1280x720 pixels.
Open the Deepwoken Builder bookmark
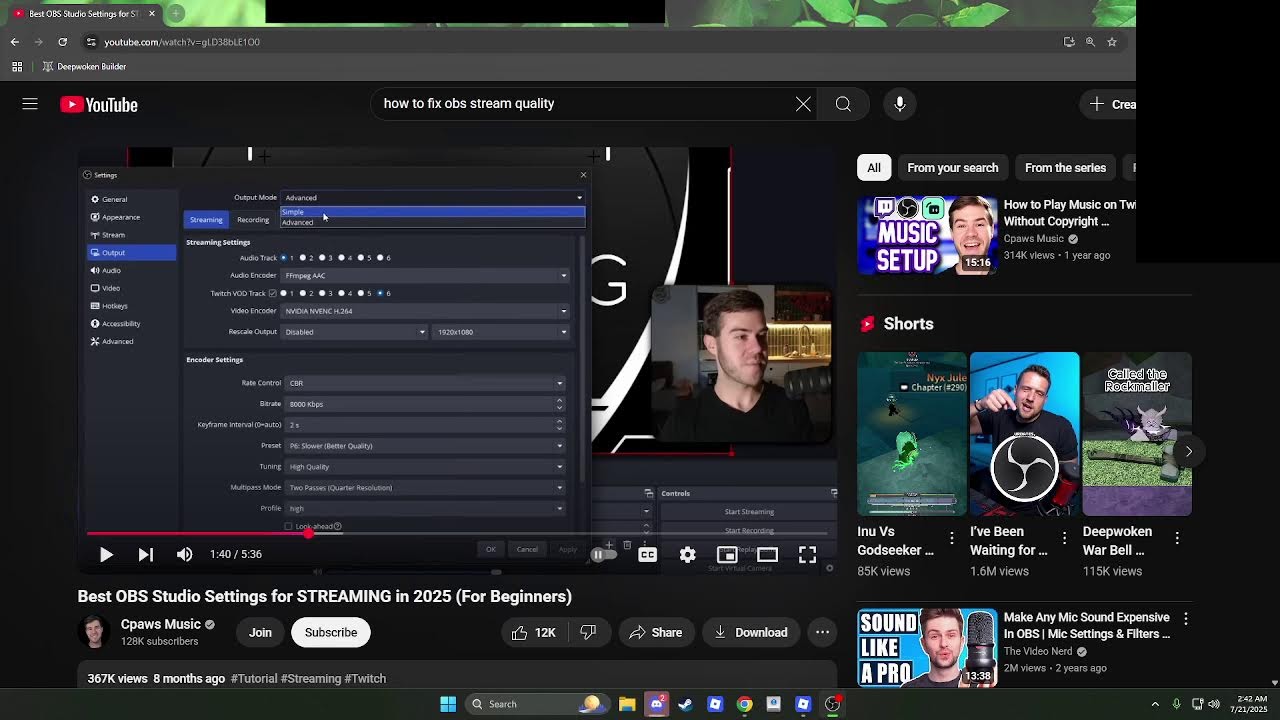83,66
